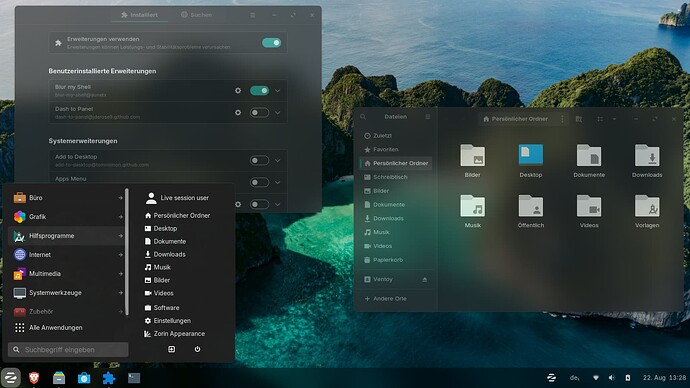Viewport: 690px width, 388px height.
Task: Expand Blur my Shell details chevron
Action: tap(278, 91)
